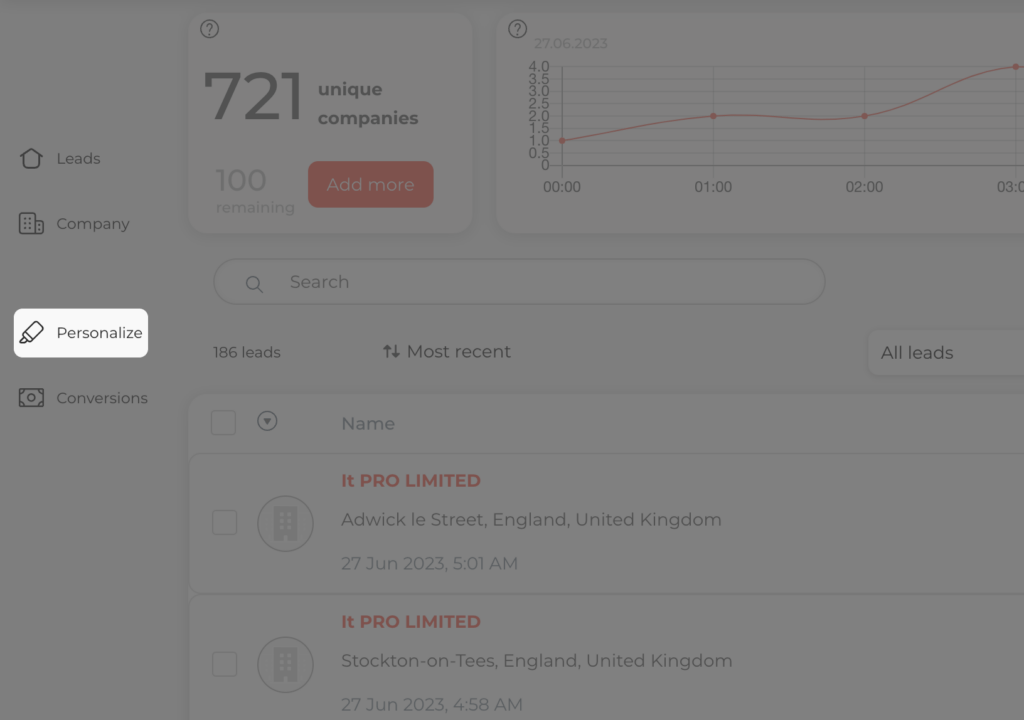Open the Conversions money icon
This screenshot has width=1024, height=720.
31,397
